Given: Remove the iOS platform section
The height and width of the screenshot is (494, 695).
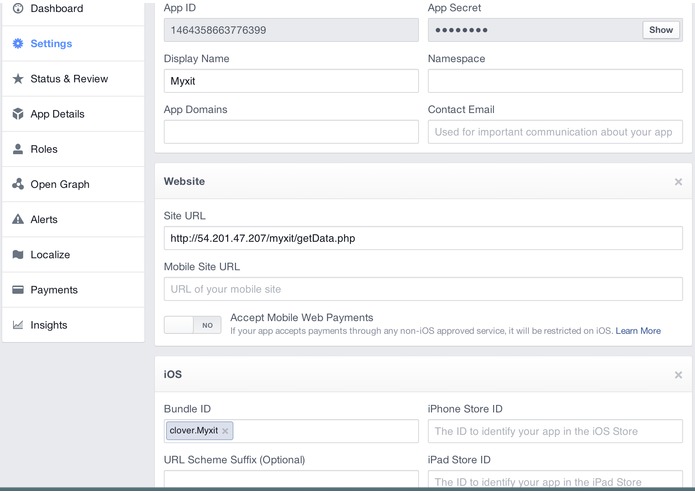Looking at the screenshot, I should [678, 375].
